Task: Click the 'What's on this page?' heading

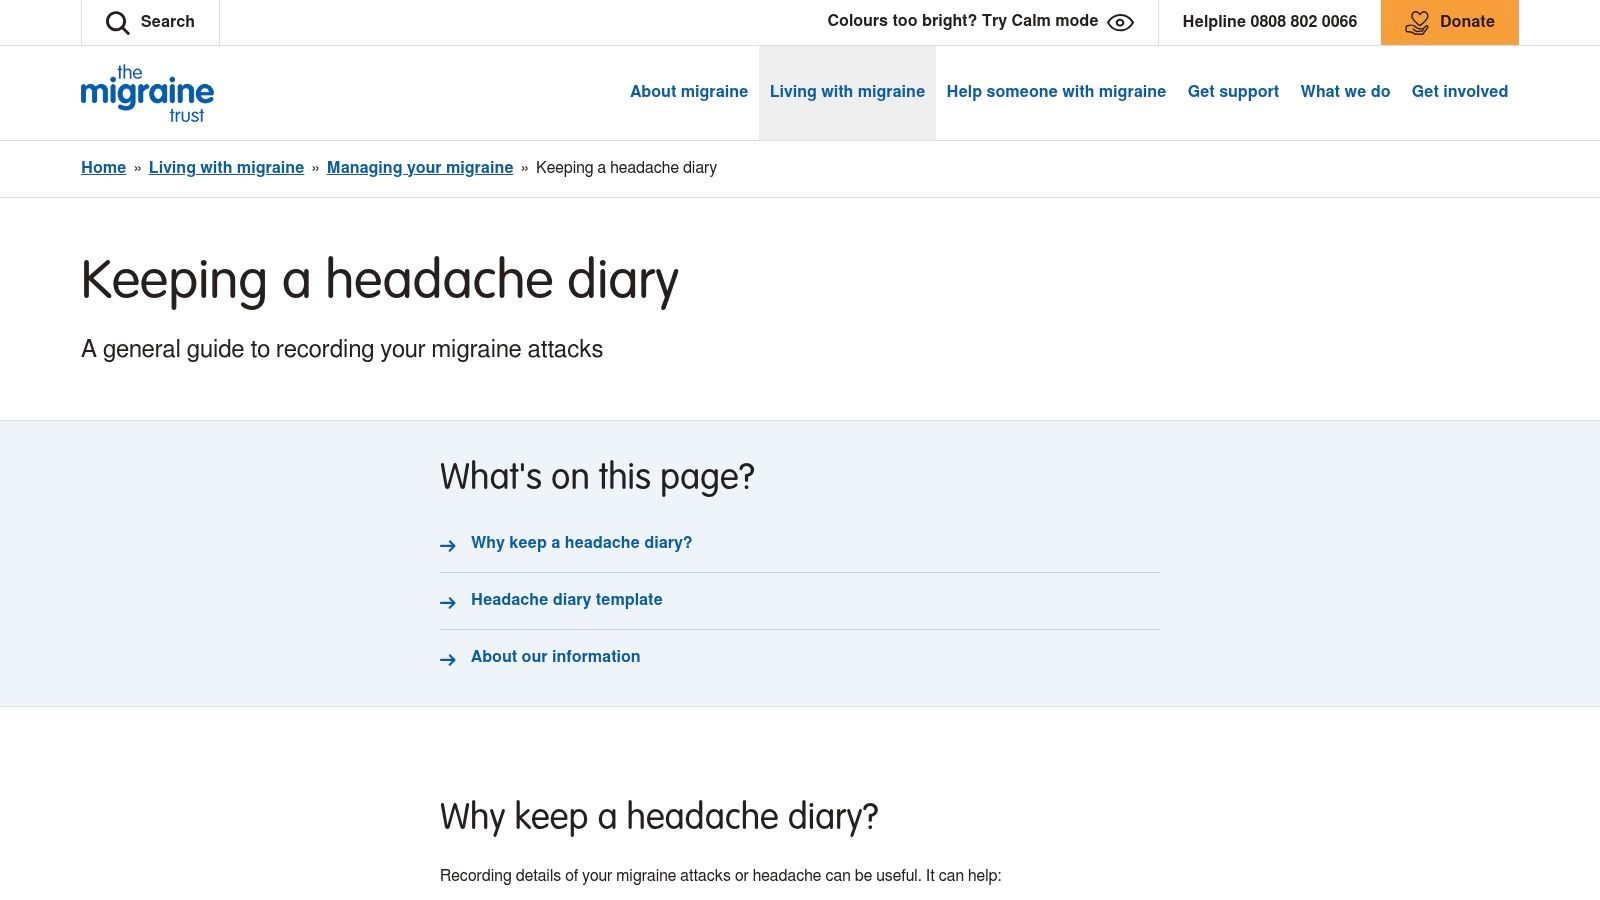Action: click(597, 477)
